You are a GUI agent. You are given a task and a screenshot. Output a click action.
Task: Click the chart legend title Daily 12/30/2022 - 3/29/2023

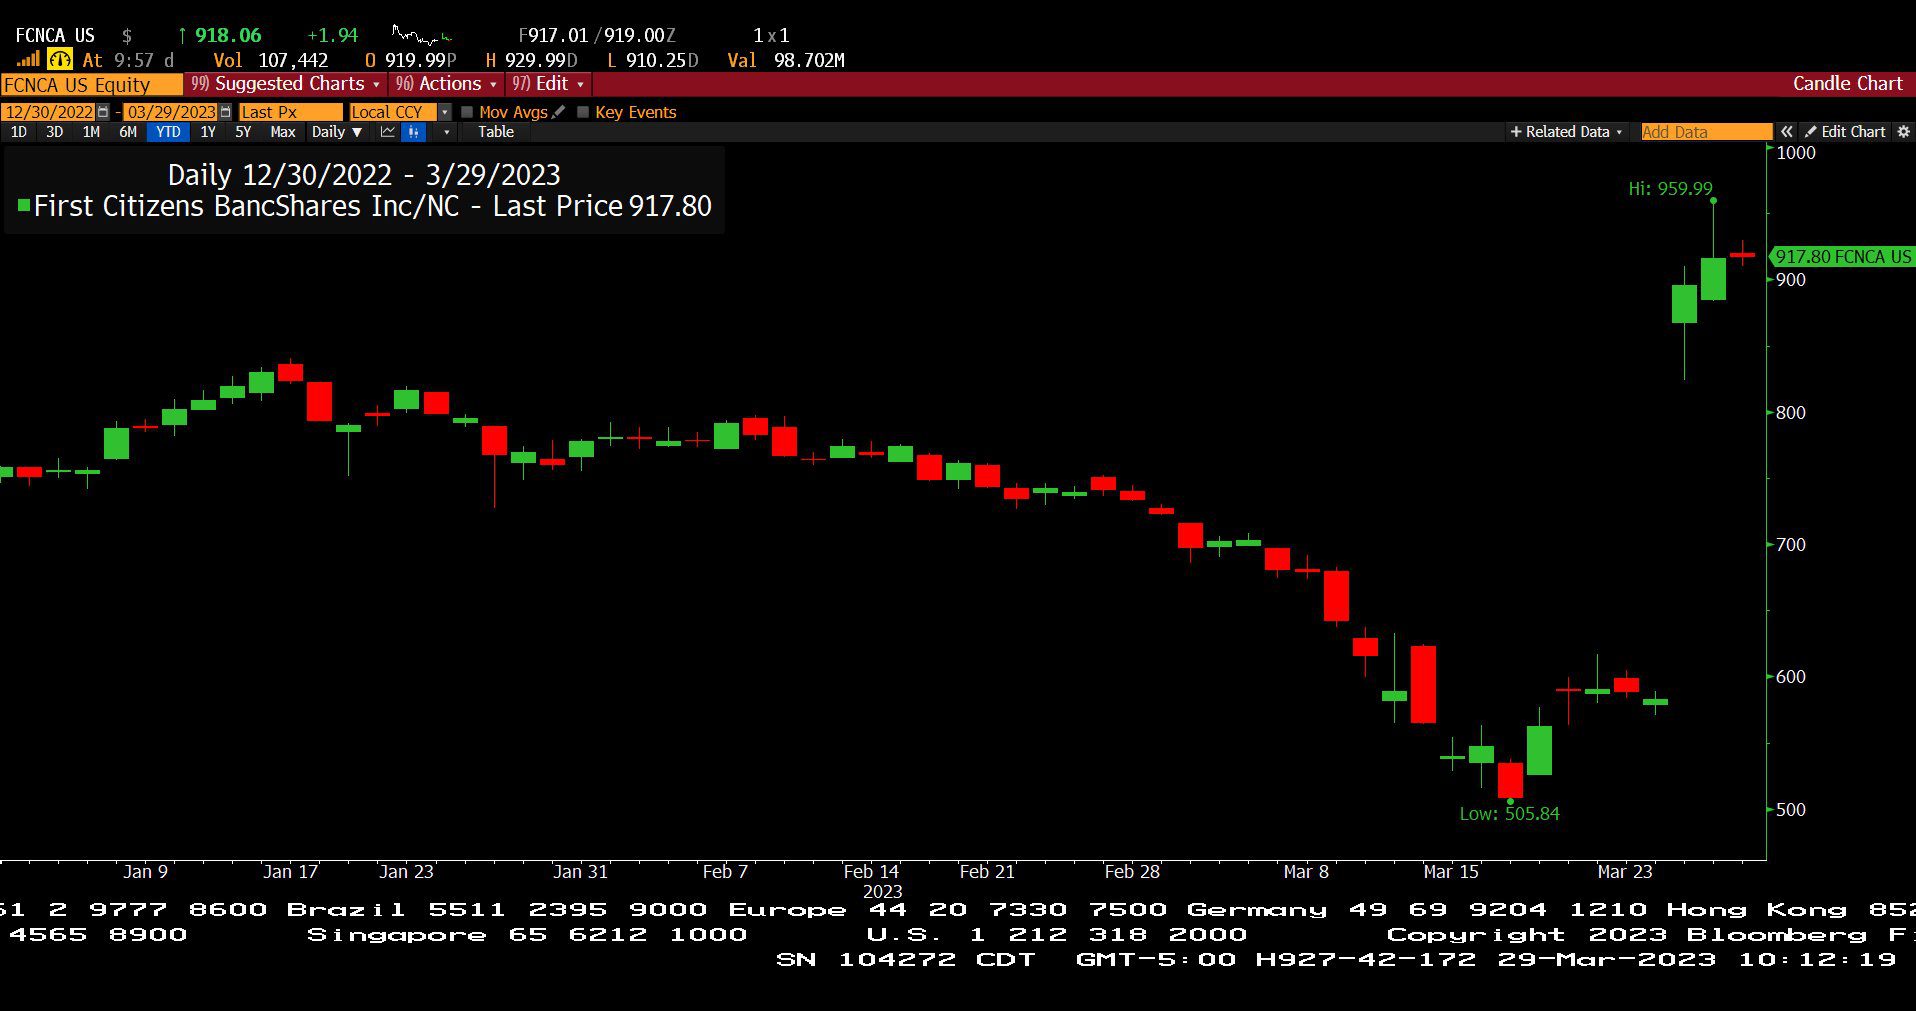pos(364,175)
